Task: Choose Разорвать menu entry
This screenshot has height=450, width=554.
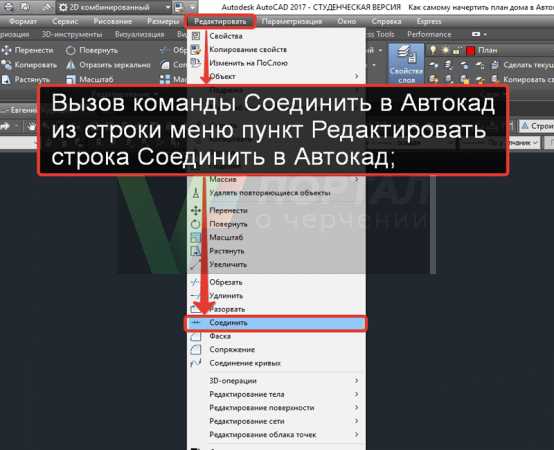Action: click(x=276, y=309)
